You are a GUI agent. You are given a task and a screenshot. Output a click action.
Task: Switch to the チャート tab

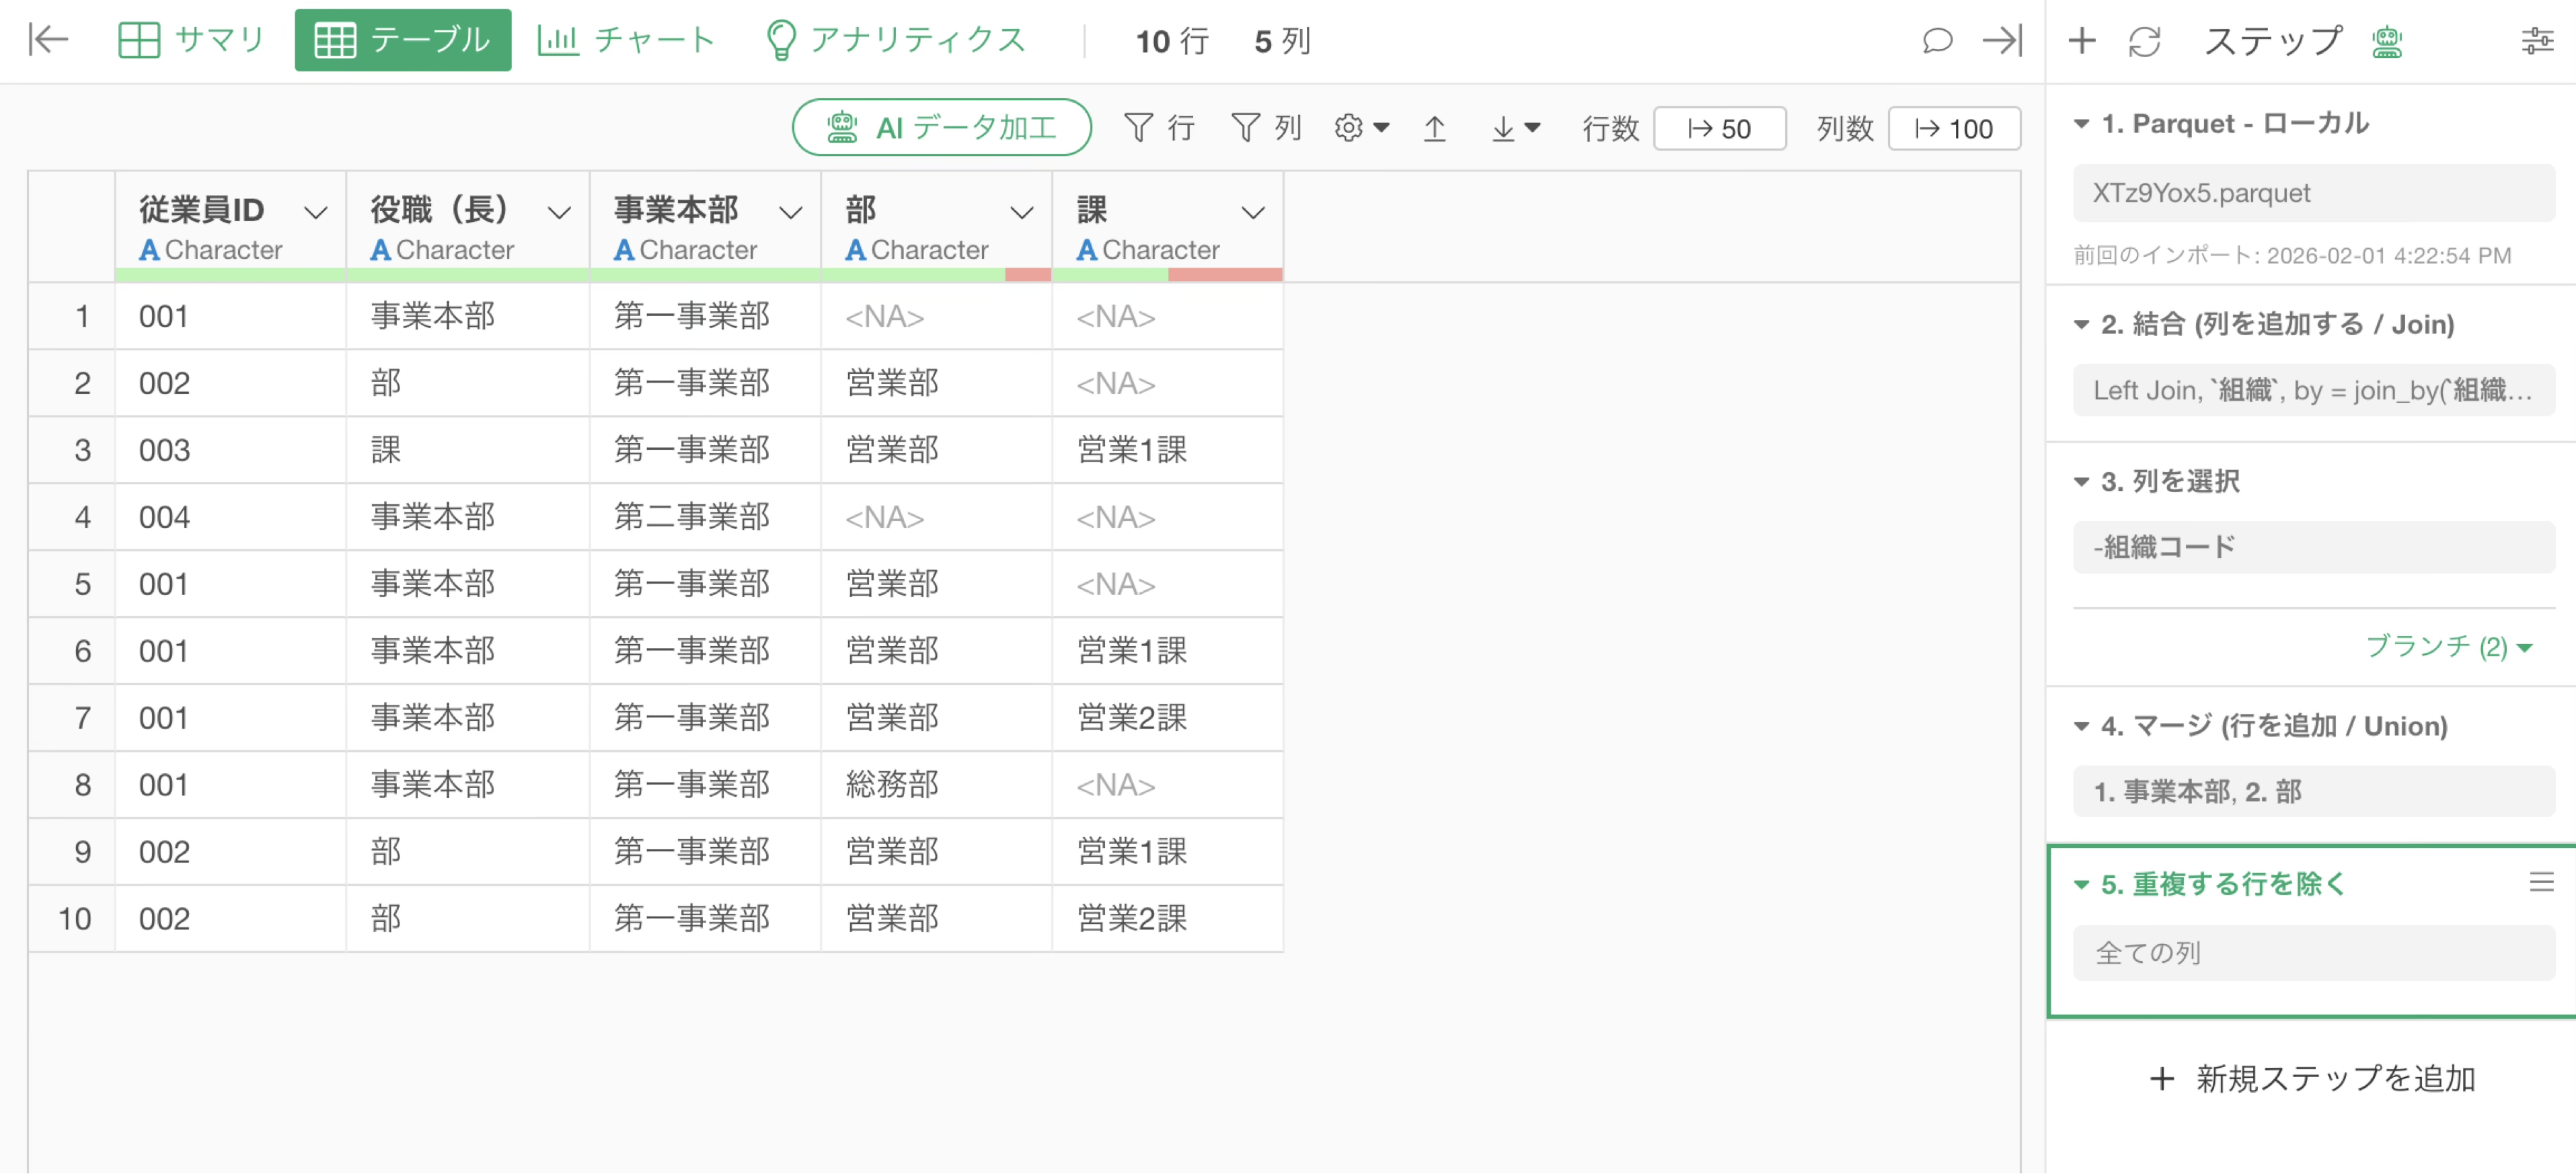pyautogui.click(x=627, y=40)
